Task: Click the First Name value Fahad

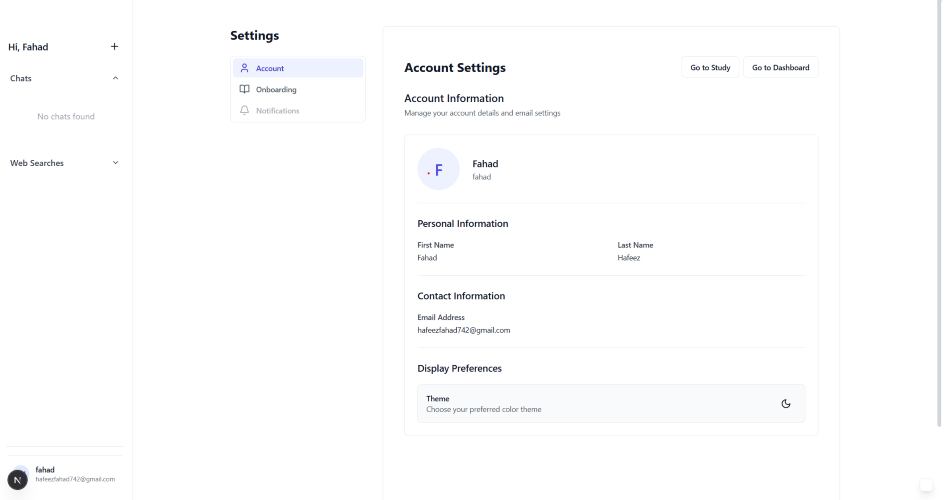Action: [x=427, y=258]
